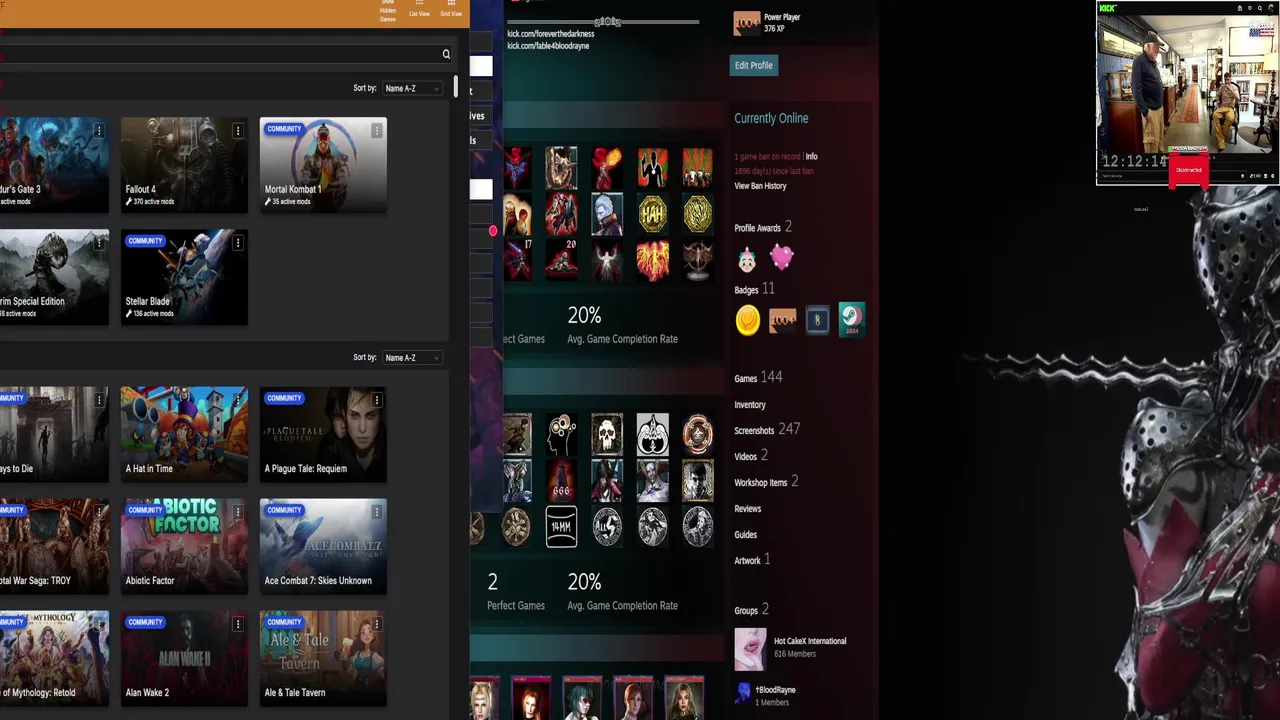
Task: Switch to List View
Action: (419, 9)
